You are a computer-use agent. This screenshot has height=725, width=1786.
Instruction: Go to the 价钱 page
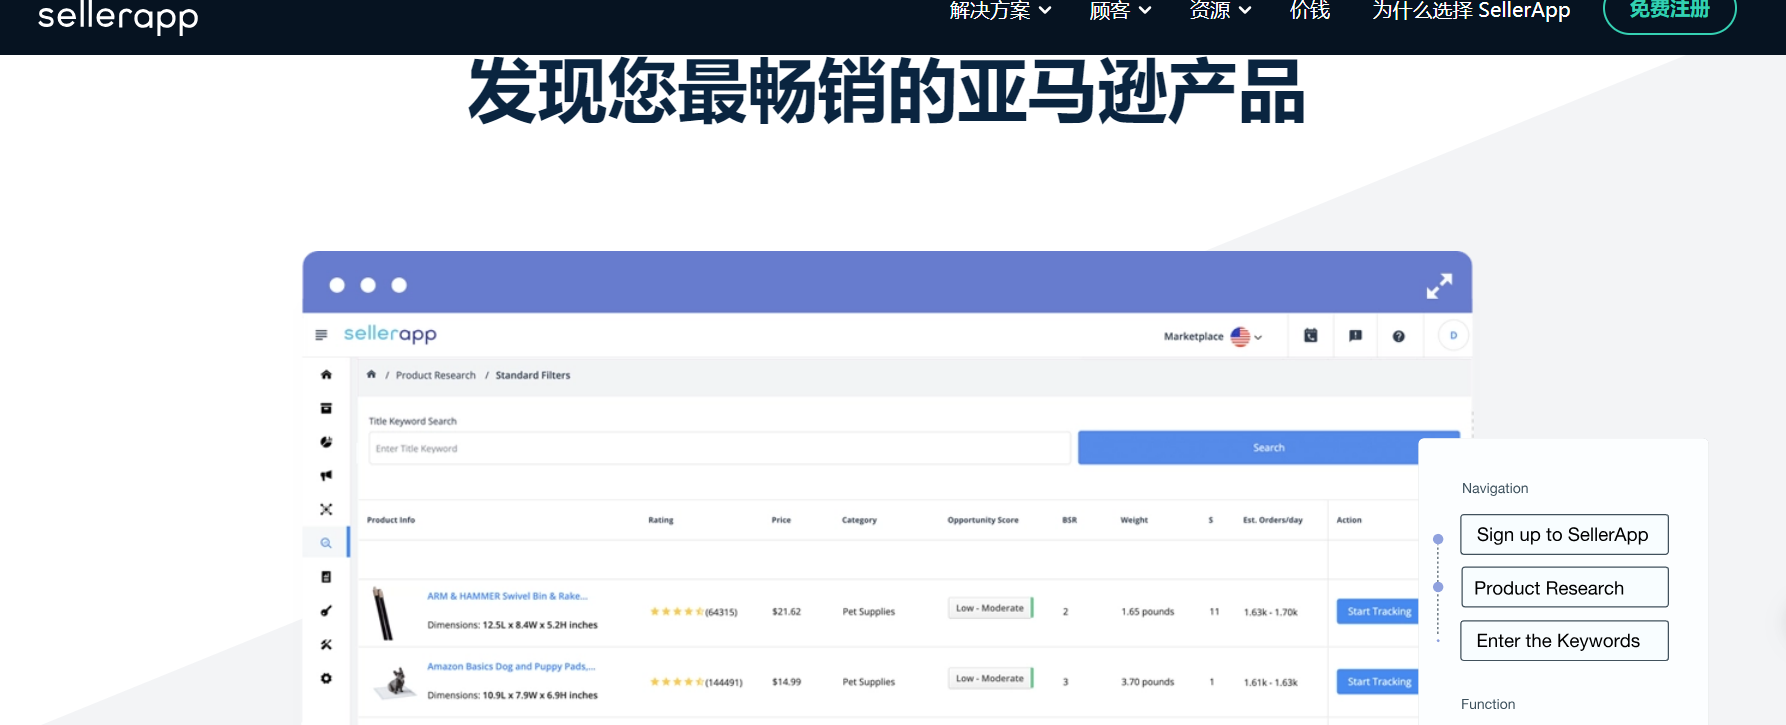click(x=1310, y=10)
